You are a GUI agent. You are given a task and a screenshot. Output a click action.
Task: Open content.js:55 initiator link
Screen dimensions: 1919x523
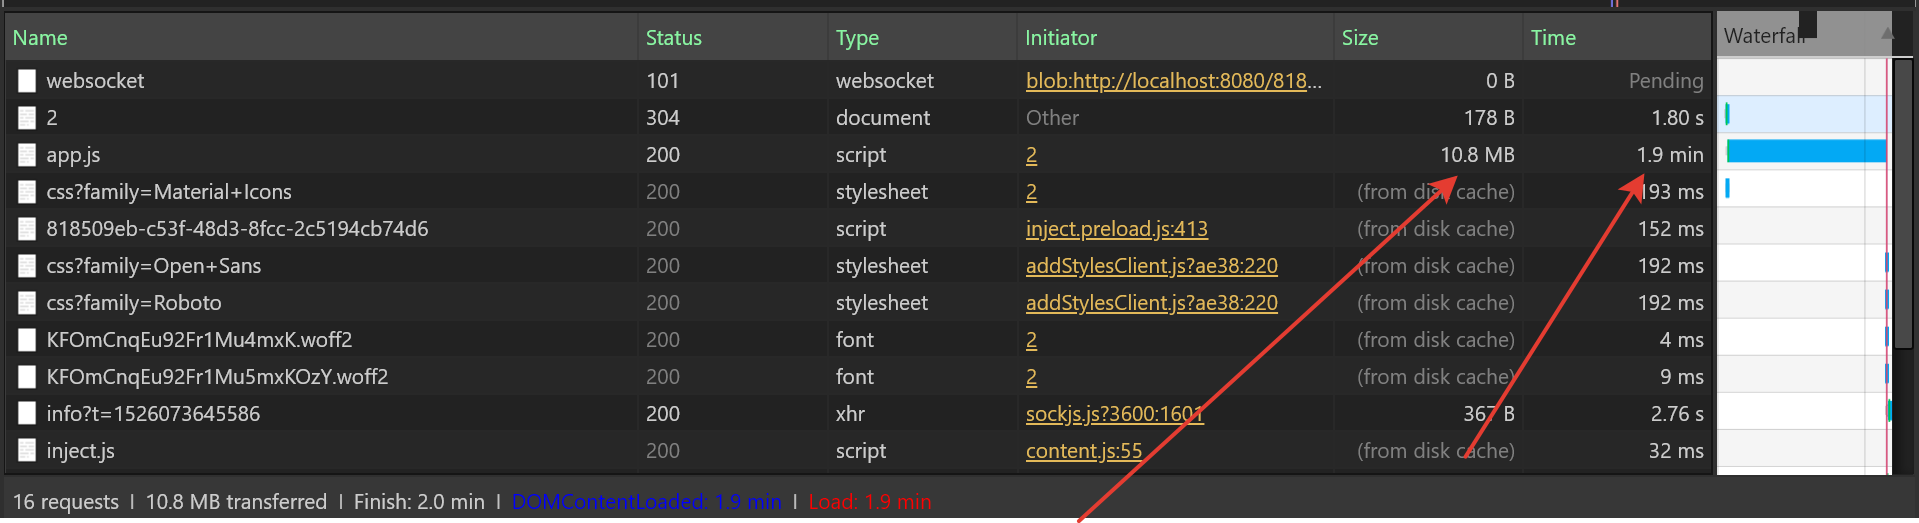[1084, 451]
